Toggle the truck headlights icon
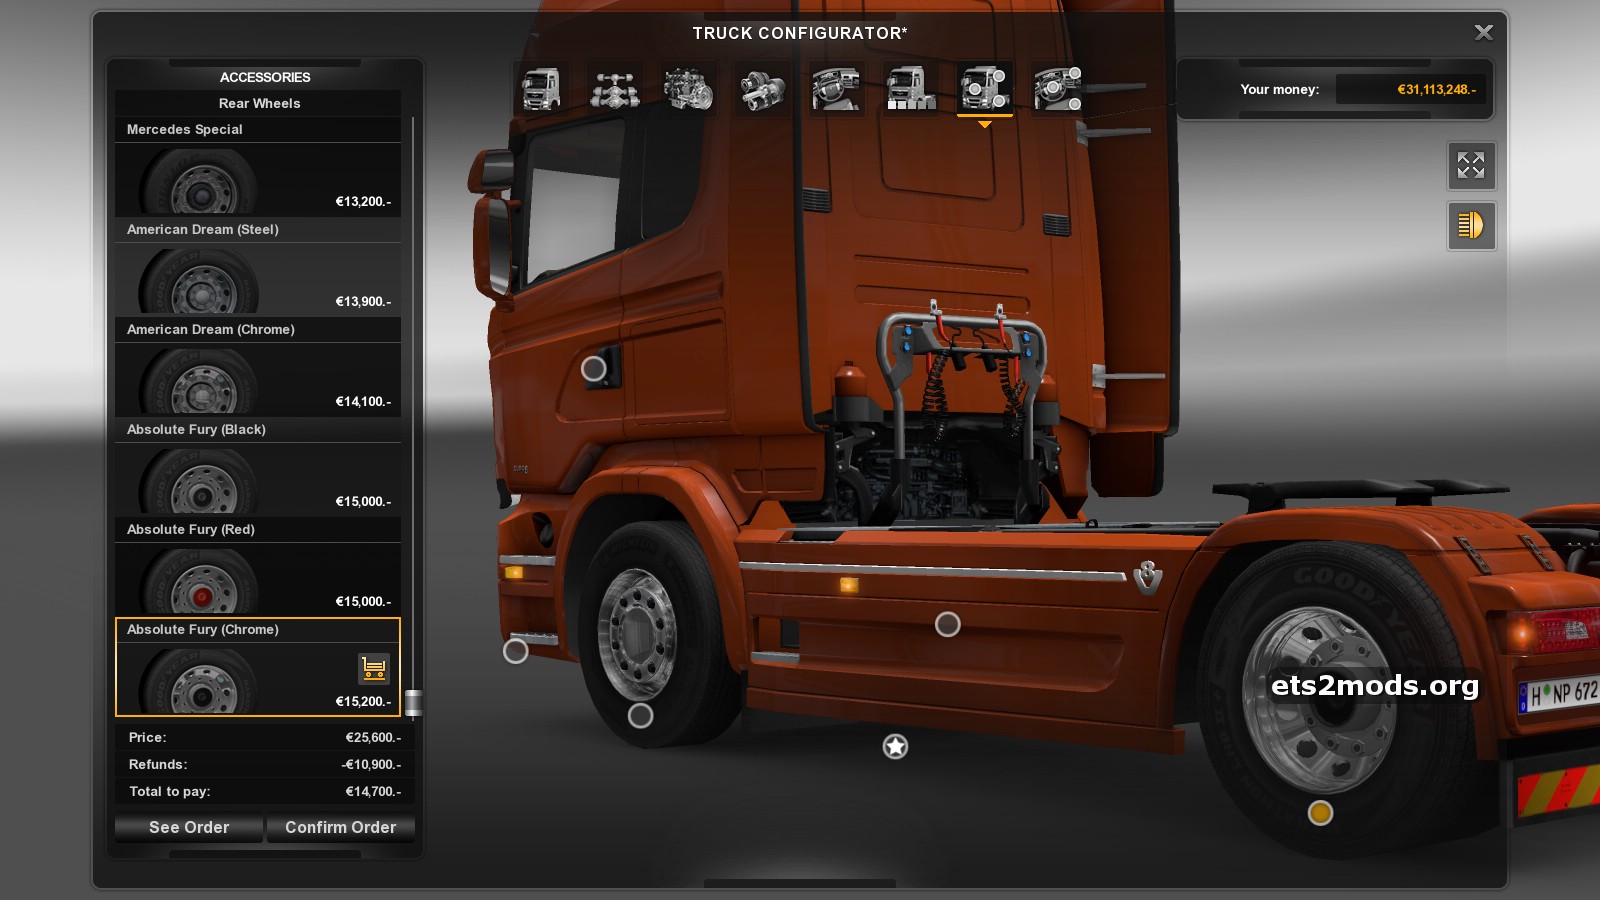 pos(1471,225)
